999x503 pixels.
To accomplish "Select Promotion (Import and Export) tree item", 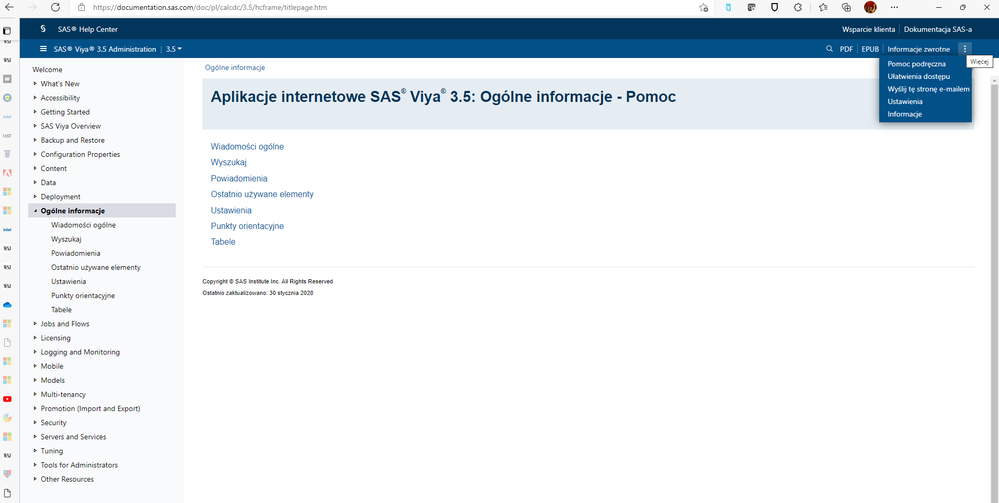I will (x=90, y=409).
